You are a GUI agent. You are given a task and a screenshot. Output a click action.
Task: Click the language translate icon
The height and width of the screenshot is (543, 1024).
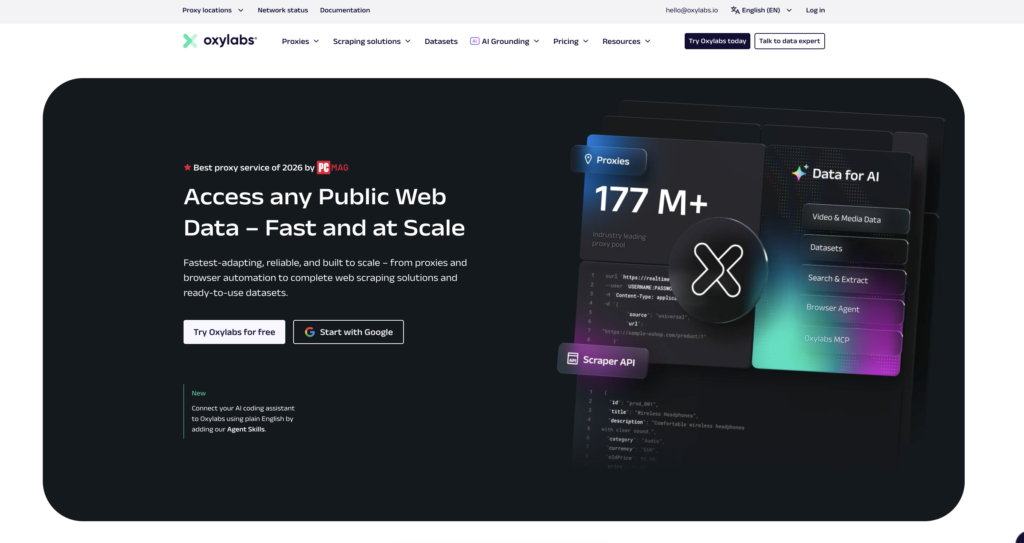tap(735, 10)
